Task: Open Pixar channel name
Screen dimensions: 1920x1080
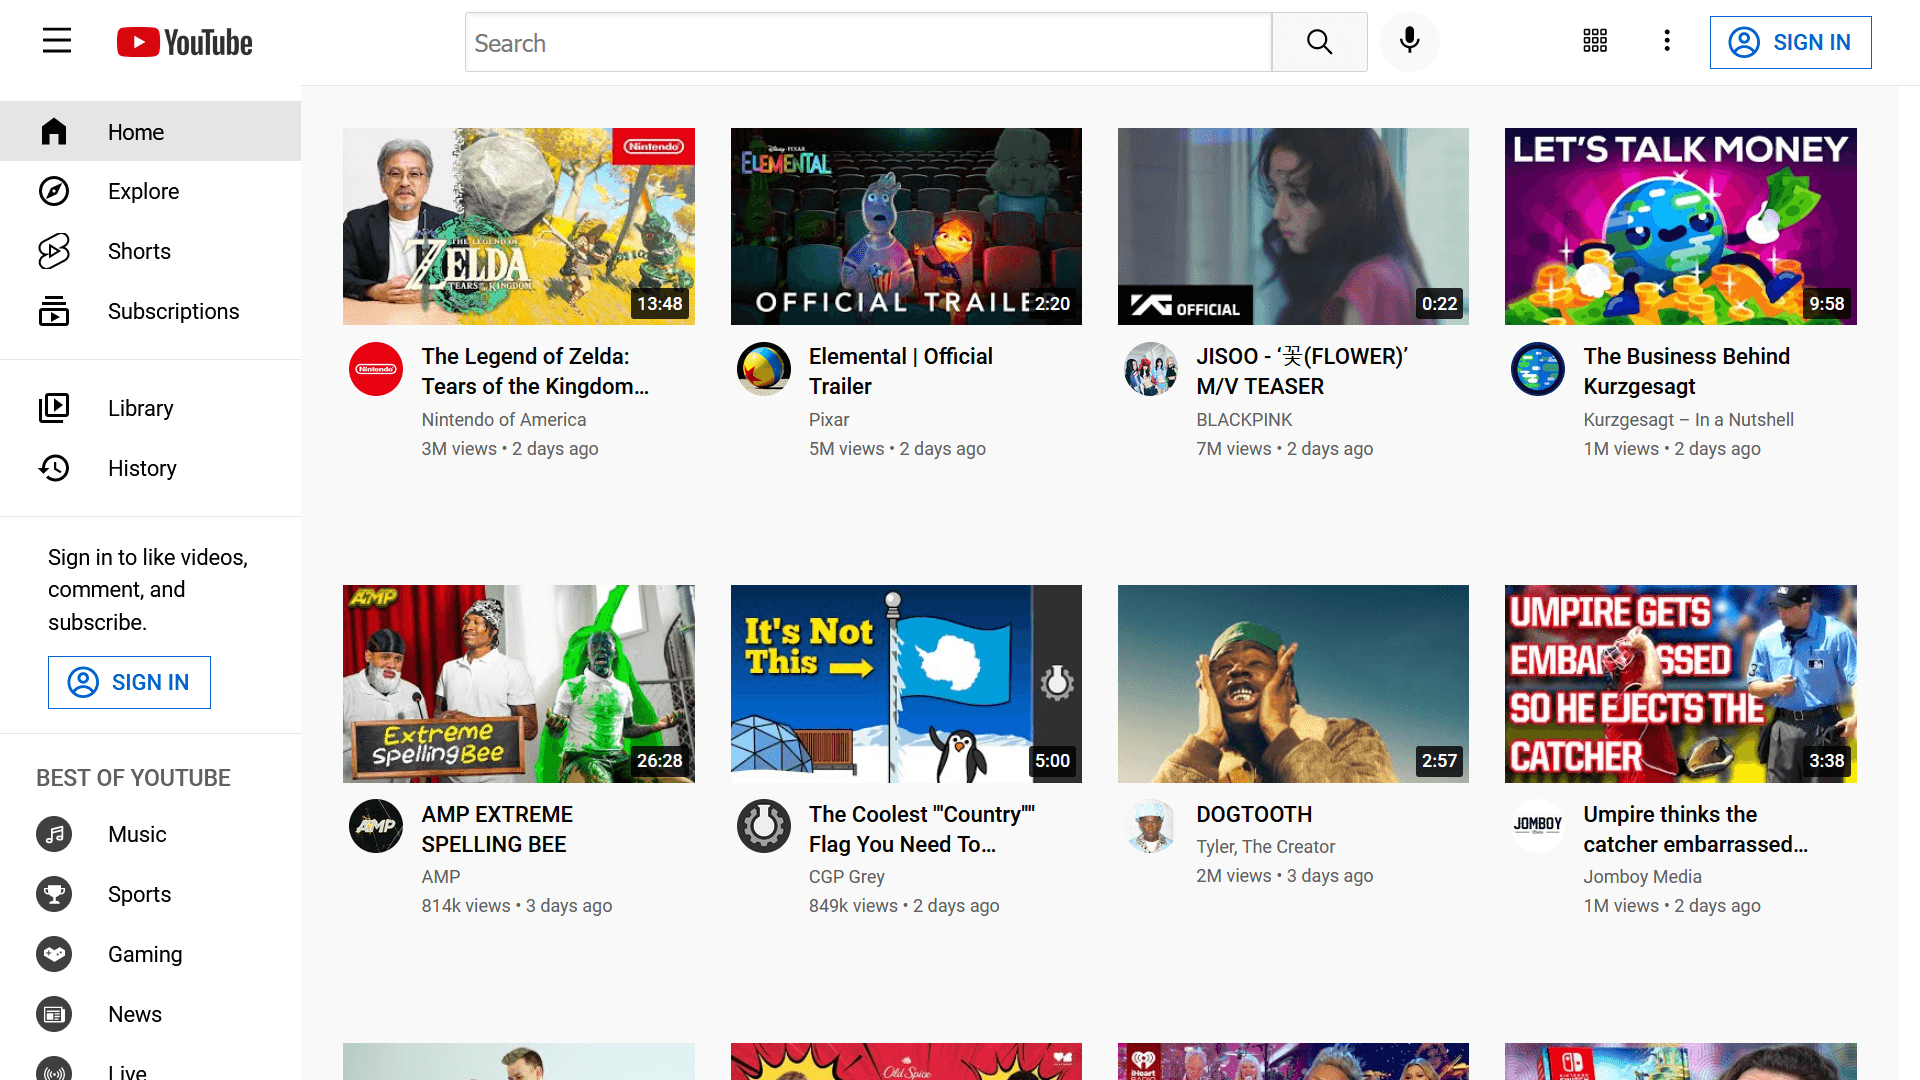Action: [x=828, y=420]
